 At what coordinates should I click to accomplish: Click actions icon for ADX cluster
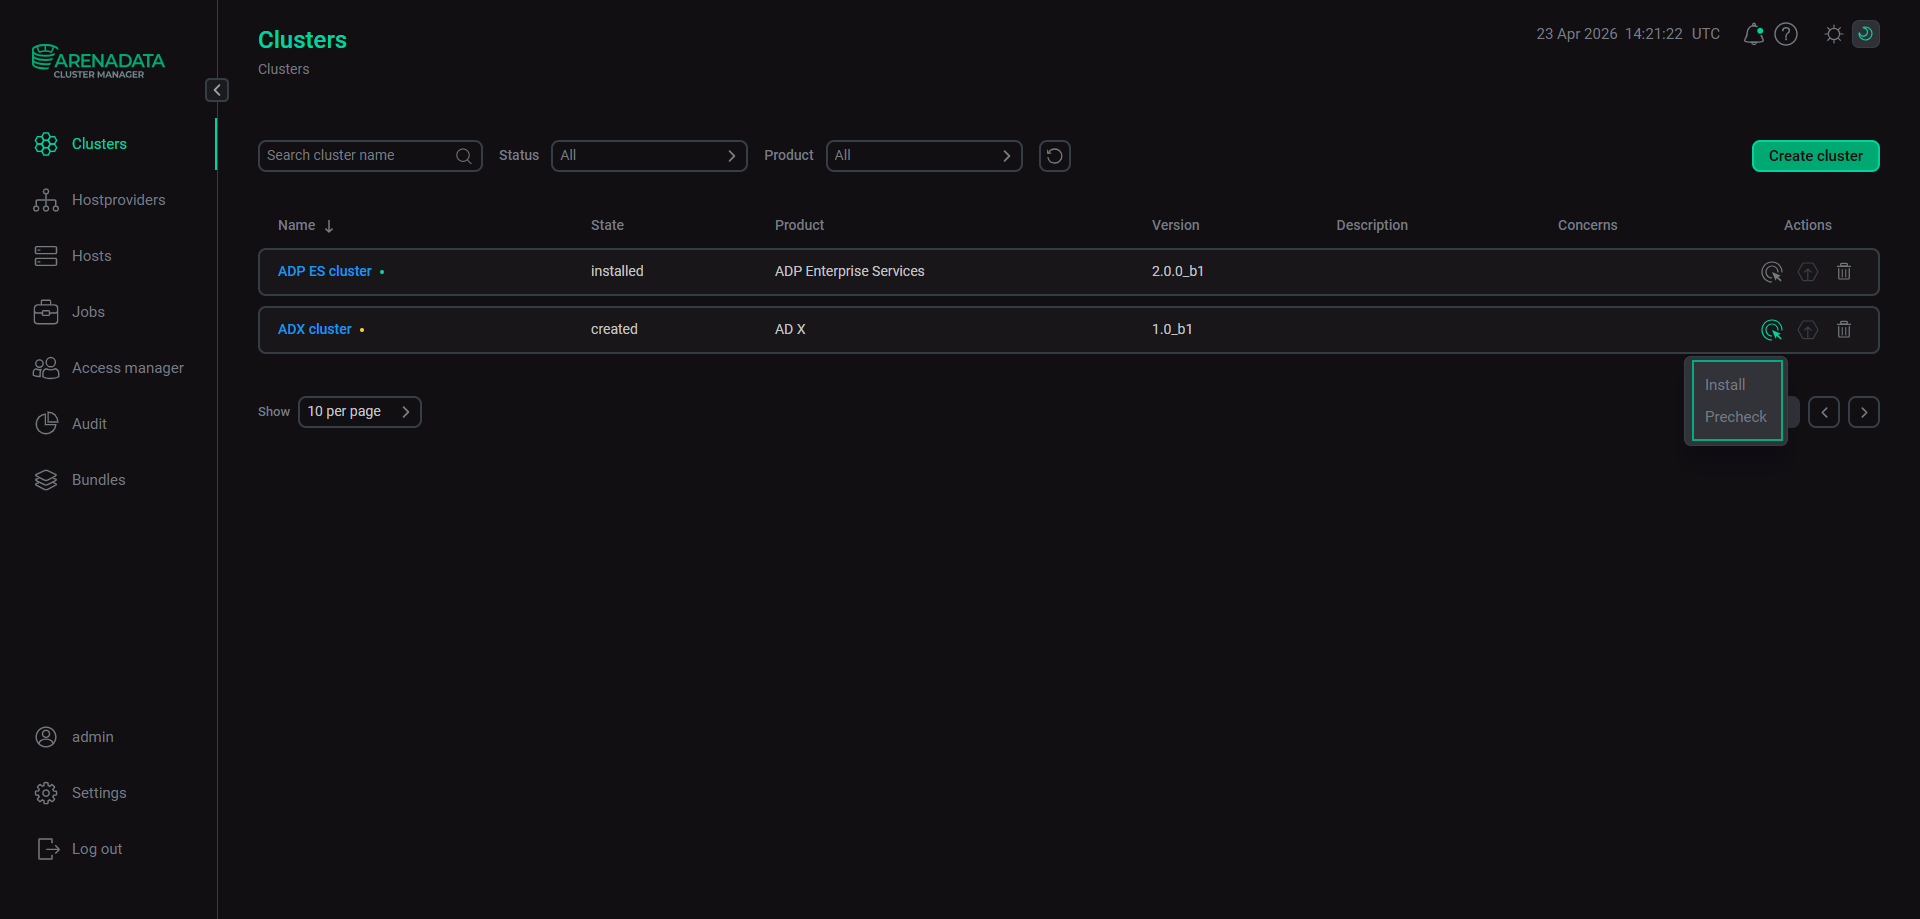coord(1772,330)
